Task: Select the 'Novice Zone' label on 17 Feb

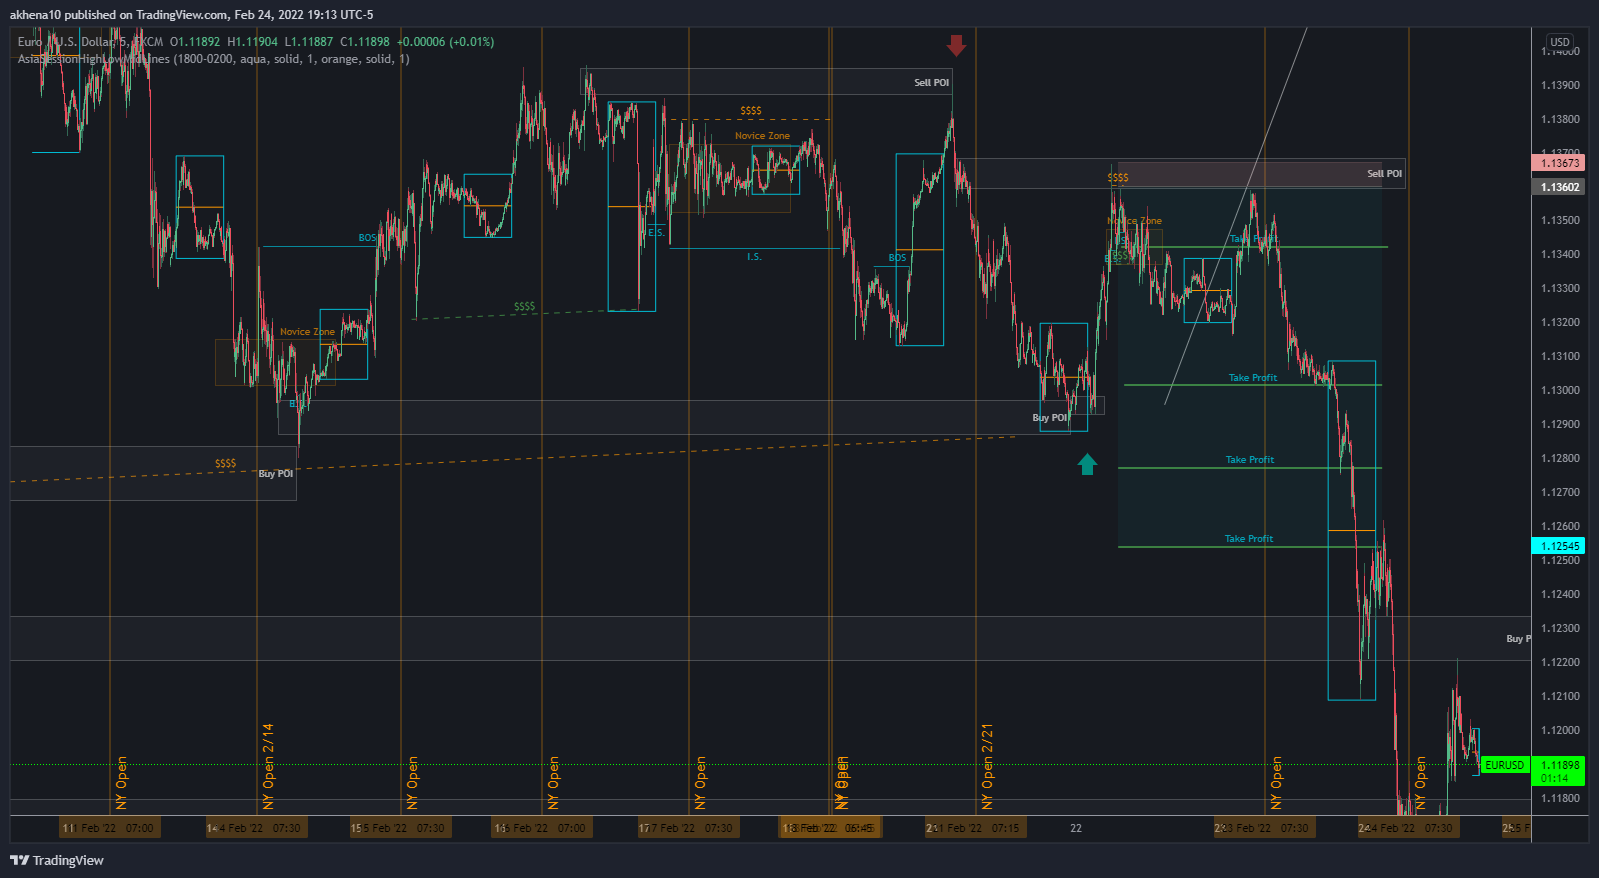Action: point(762,136)
